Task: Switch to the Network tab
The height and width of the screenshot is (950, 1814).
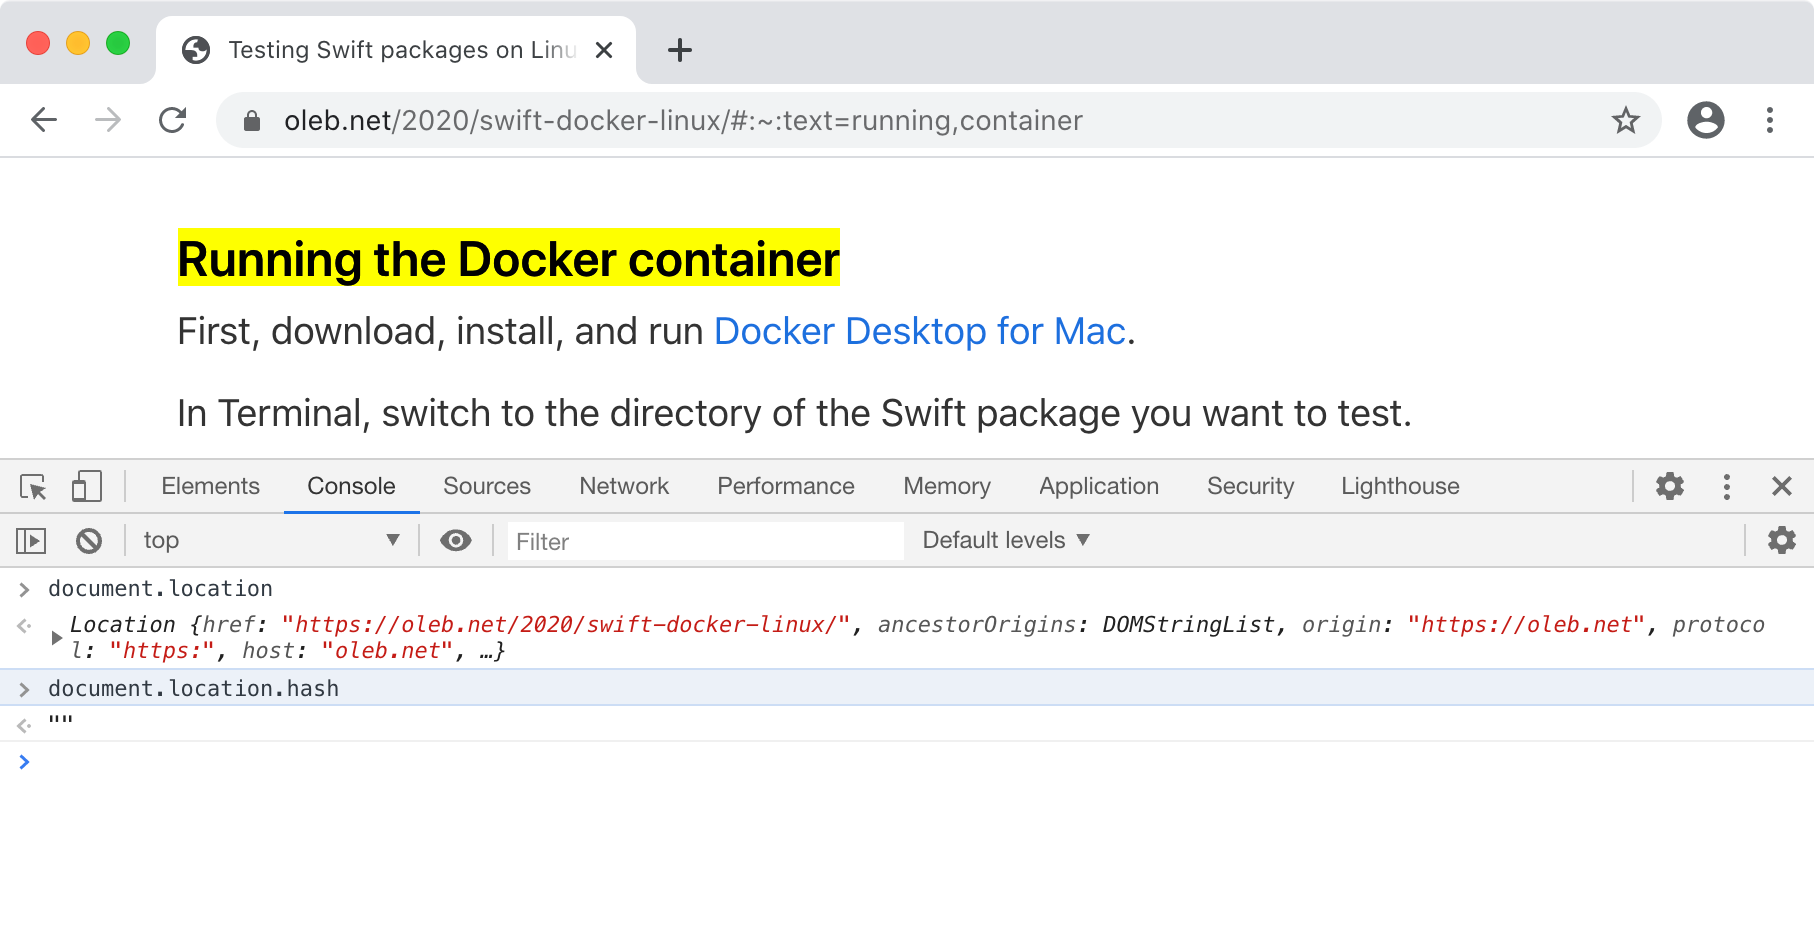Action: (x=623, y=487)
